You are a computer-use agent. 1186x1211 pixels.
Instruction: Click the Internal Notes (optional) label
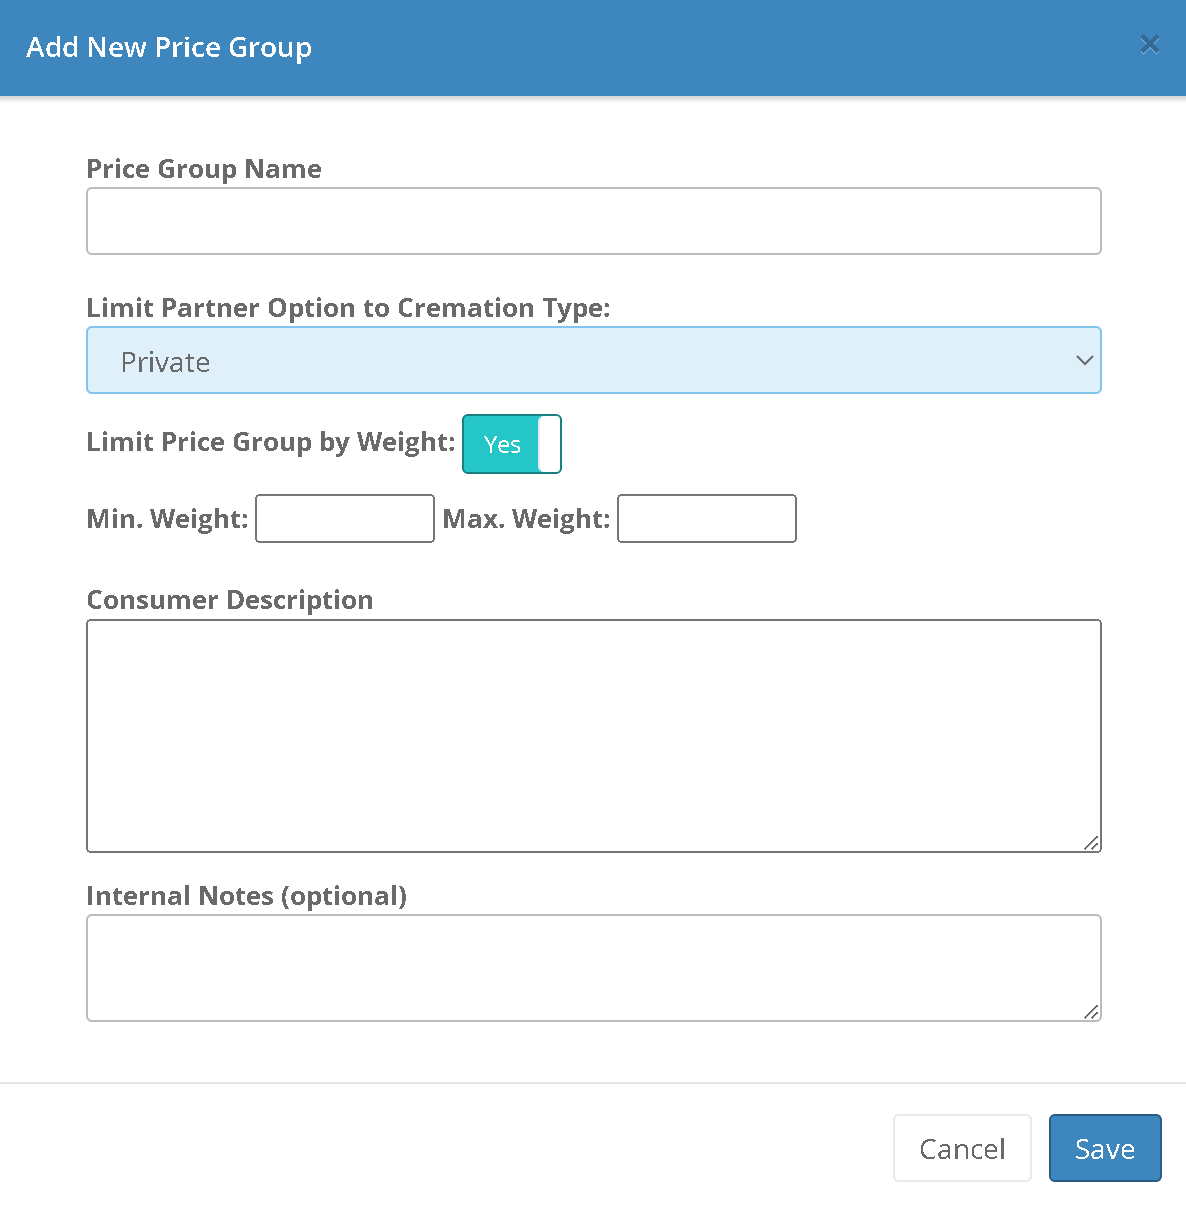pos(246,896)
